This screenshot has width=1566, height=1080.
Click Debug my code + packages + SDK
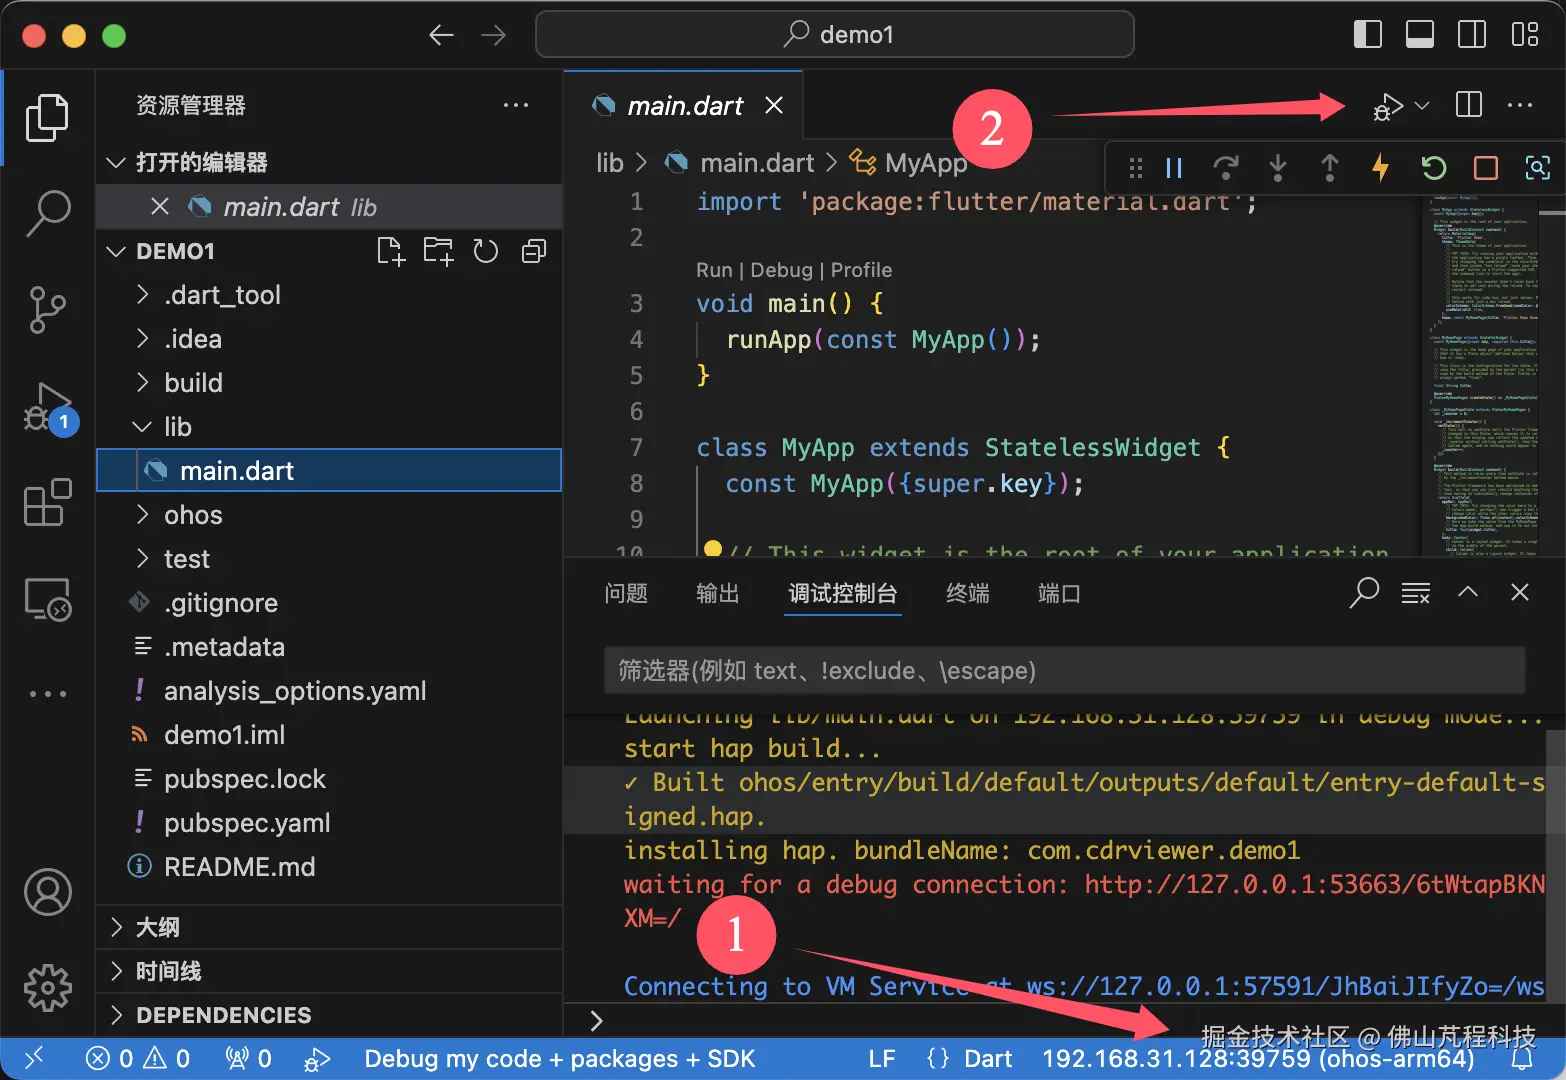point(559,1059)
